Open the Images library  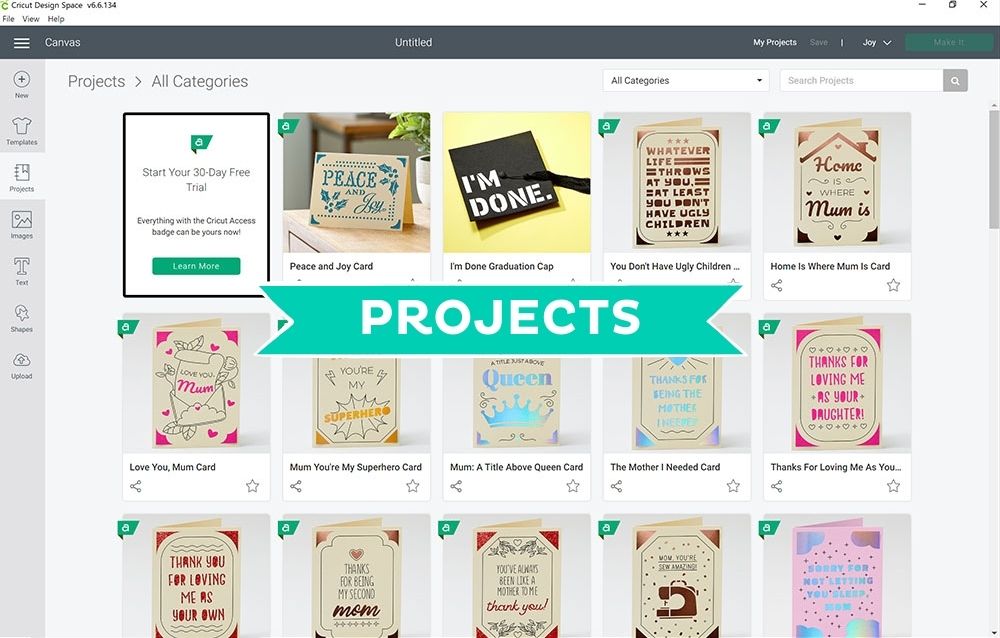pyautogui.click(x=22, y=225)
